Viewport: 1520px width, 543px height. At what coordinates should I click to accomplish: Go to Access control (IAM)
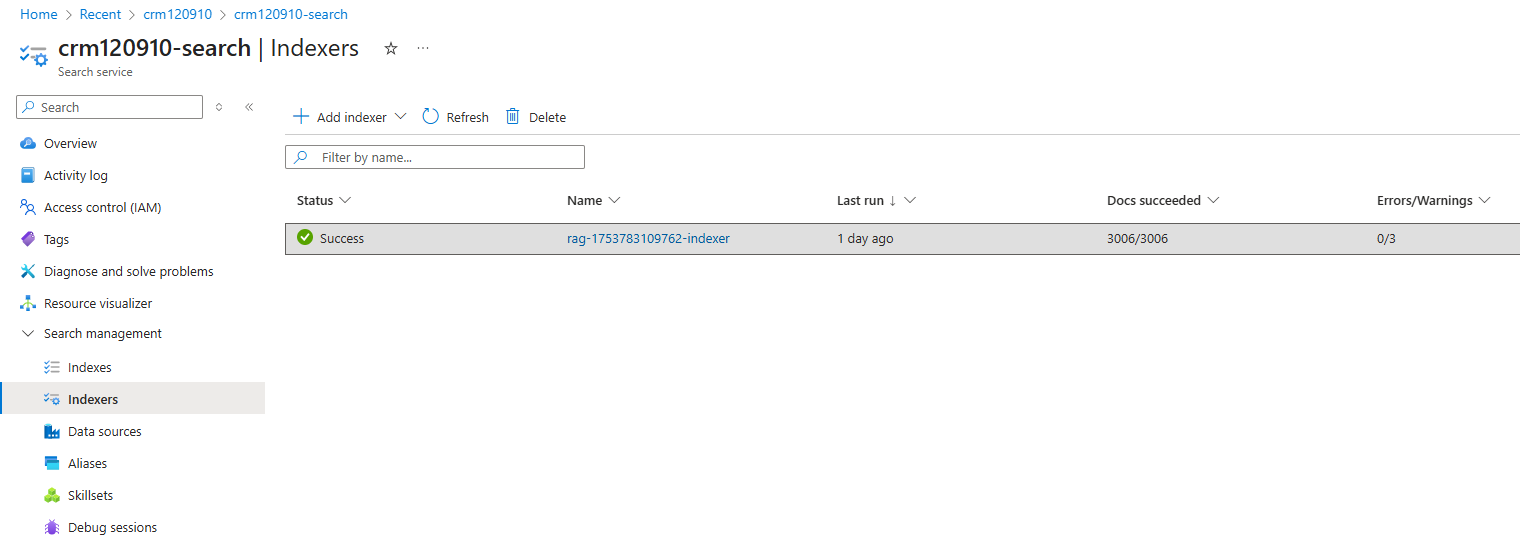[103, 207]
